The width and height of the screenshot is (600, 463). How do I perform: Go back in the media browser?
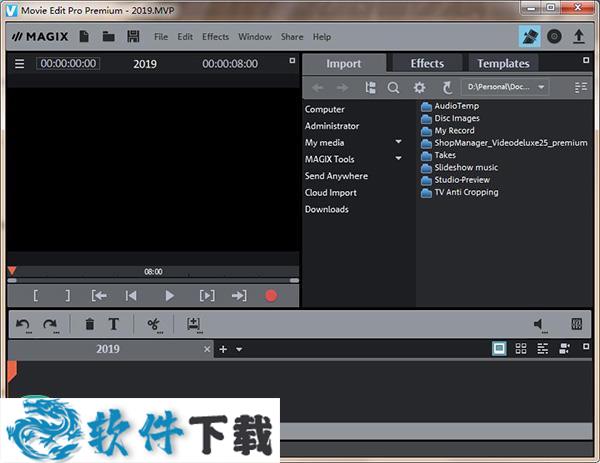click(318, 88)
